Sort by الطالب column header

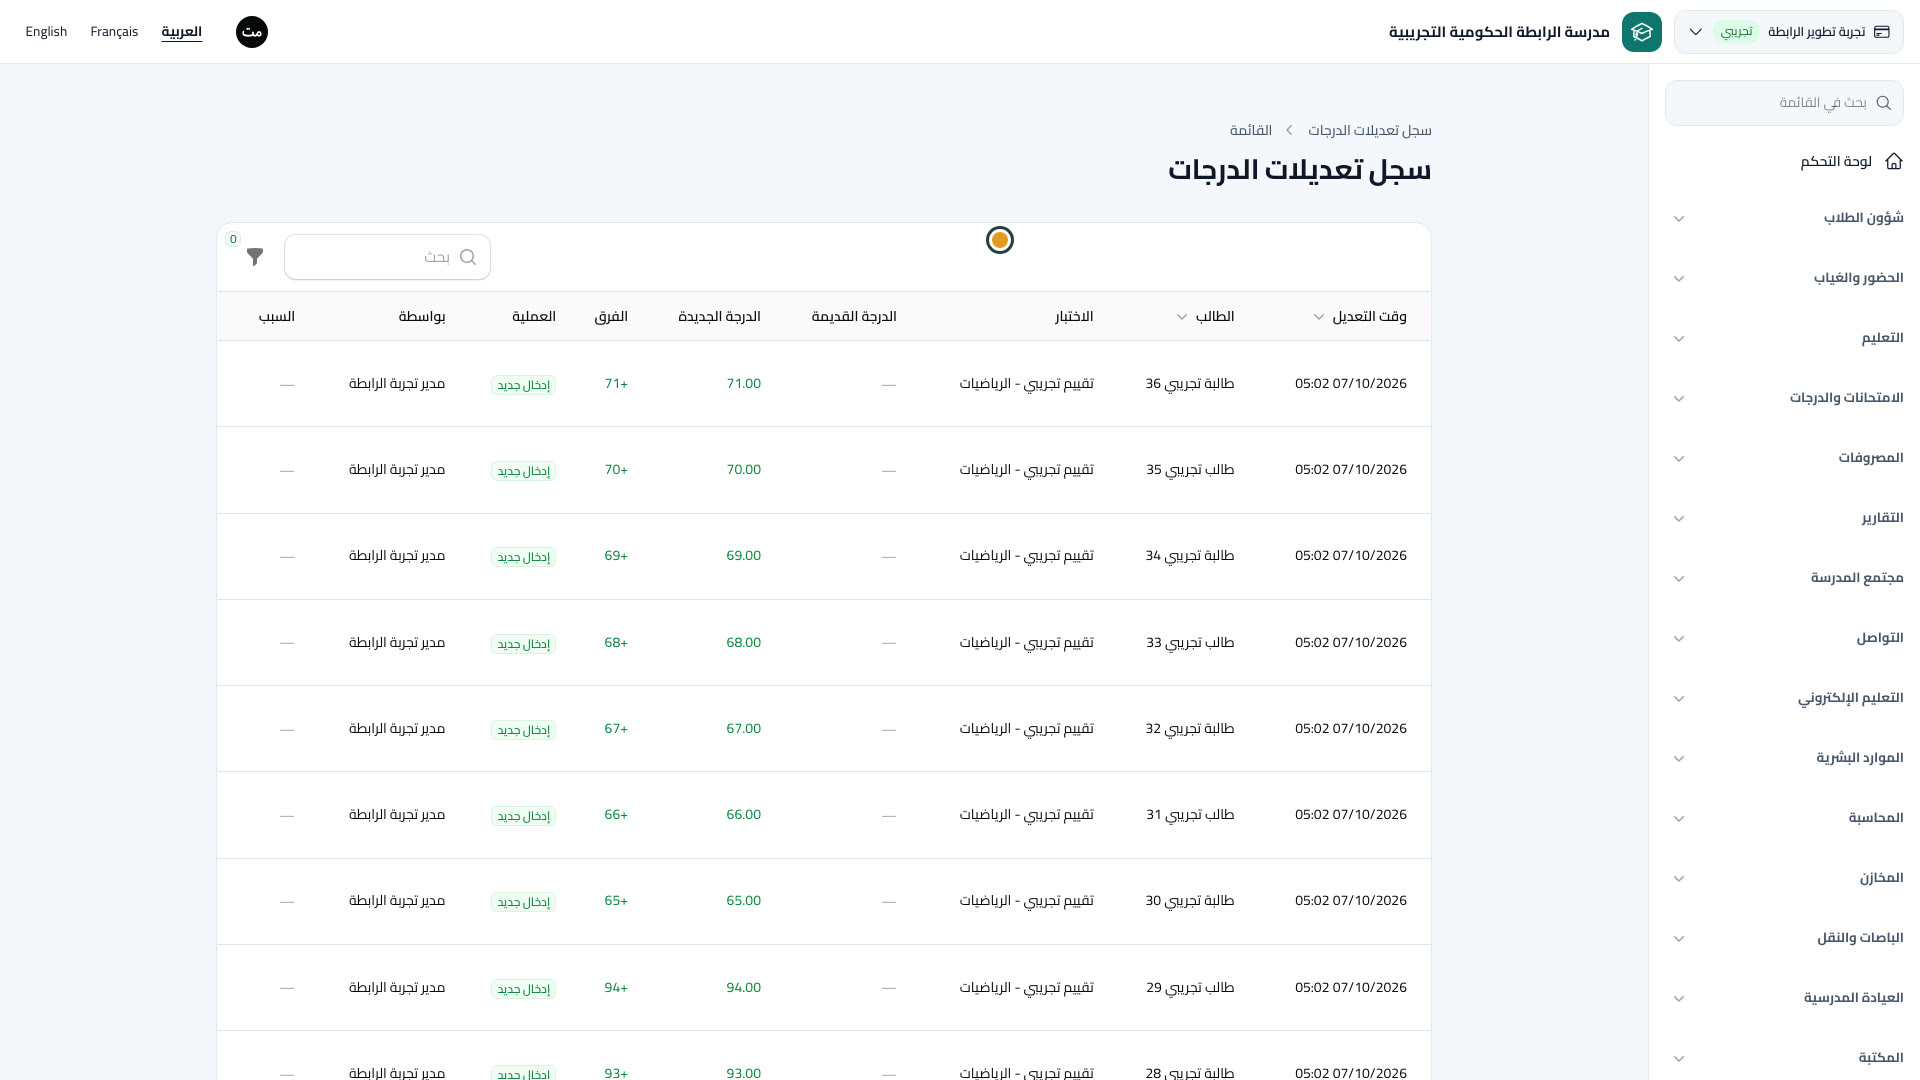click(x=1205, y=317)
